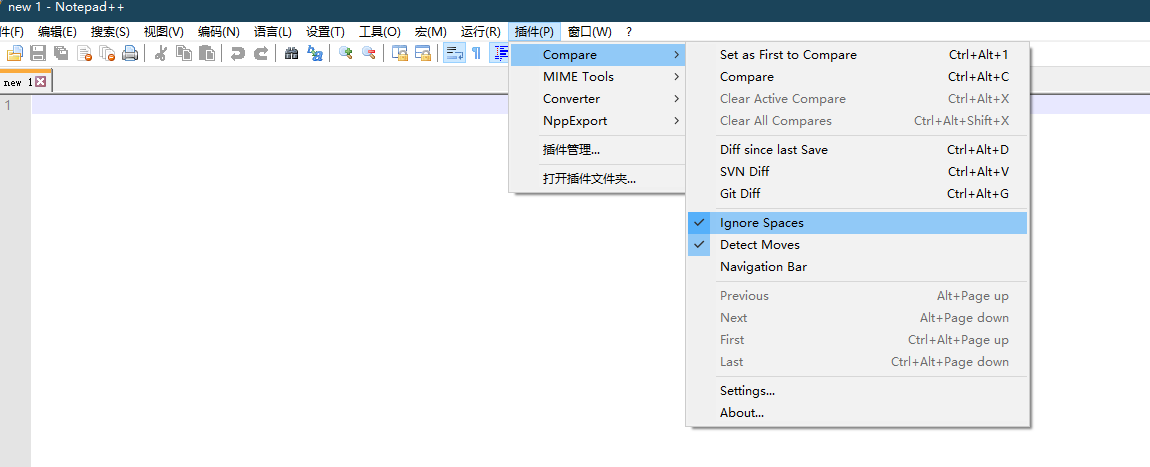
Task: Toggle the Show All Characters pilcrow icon
Action: pyautogui.click(x=477, y=53)
